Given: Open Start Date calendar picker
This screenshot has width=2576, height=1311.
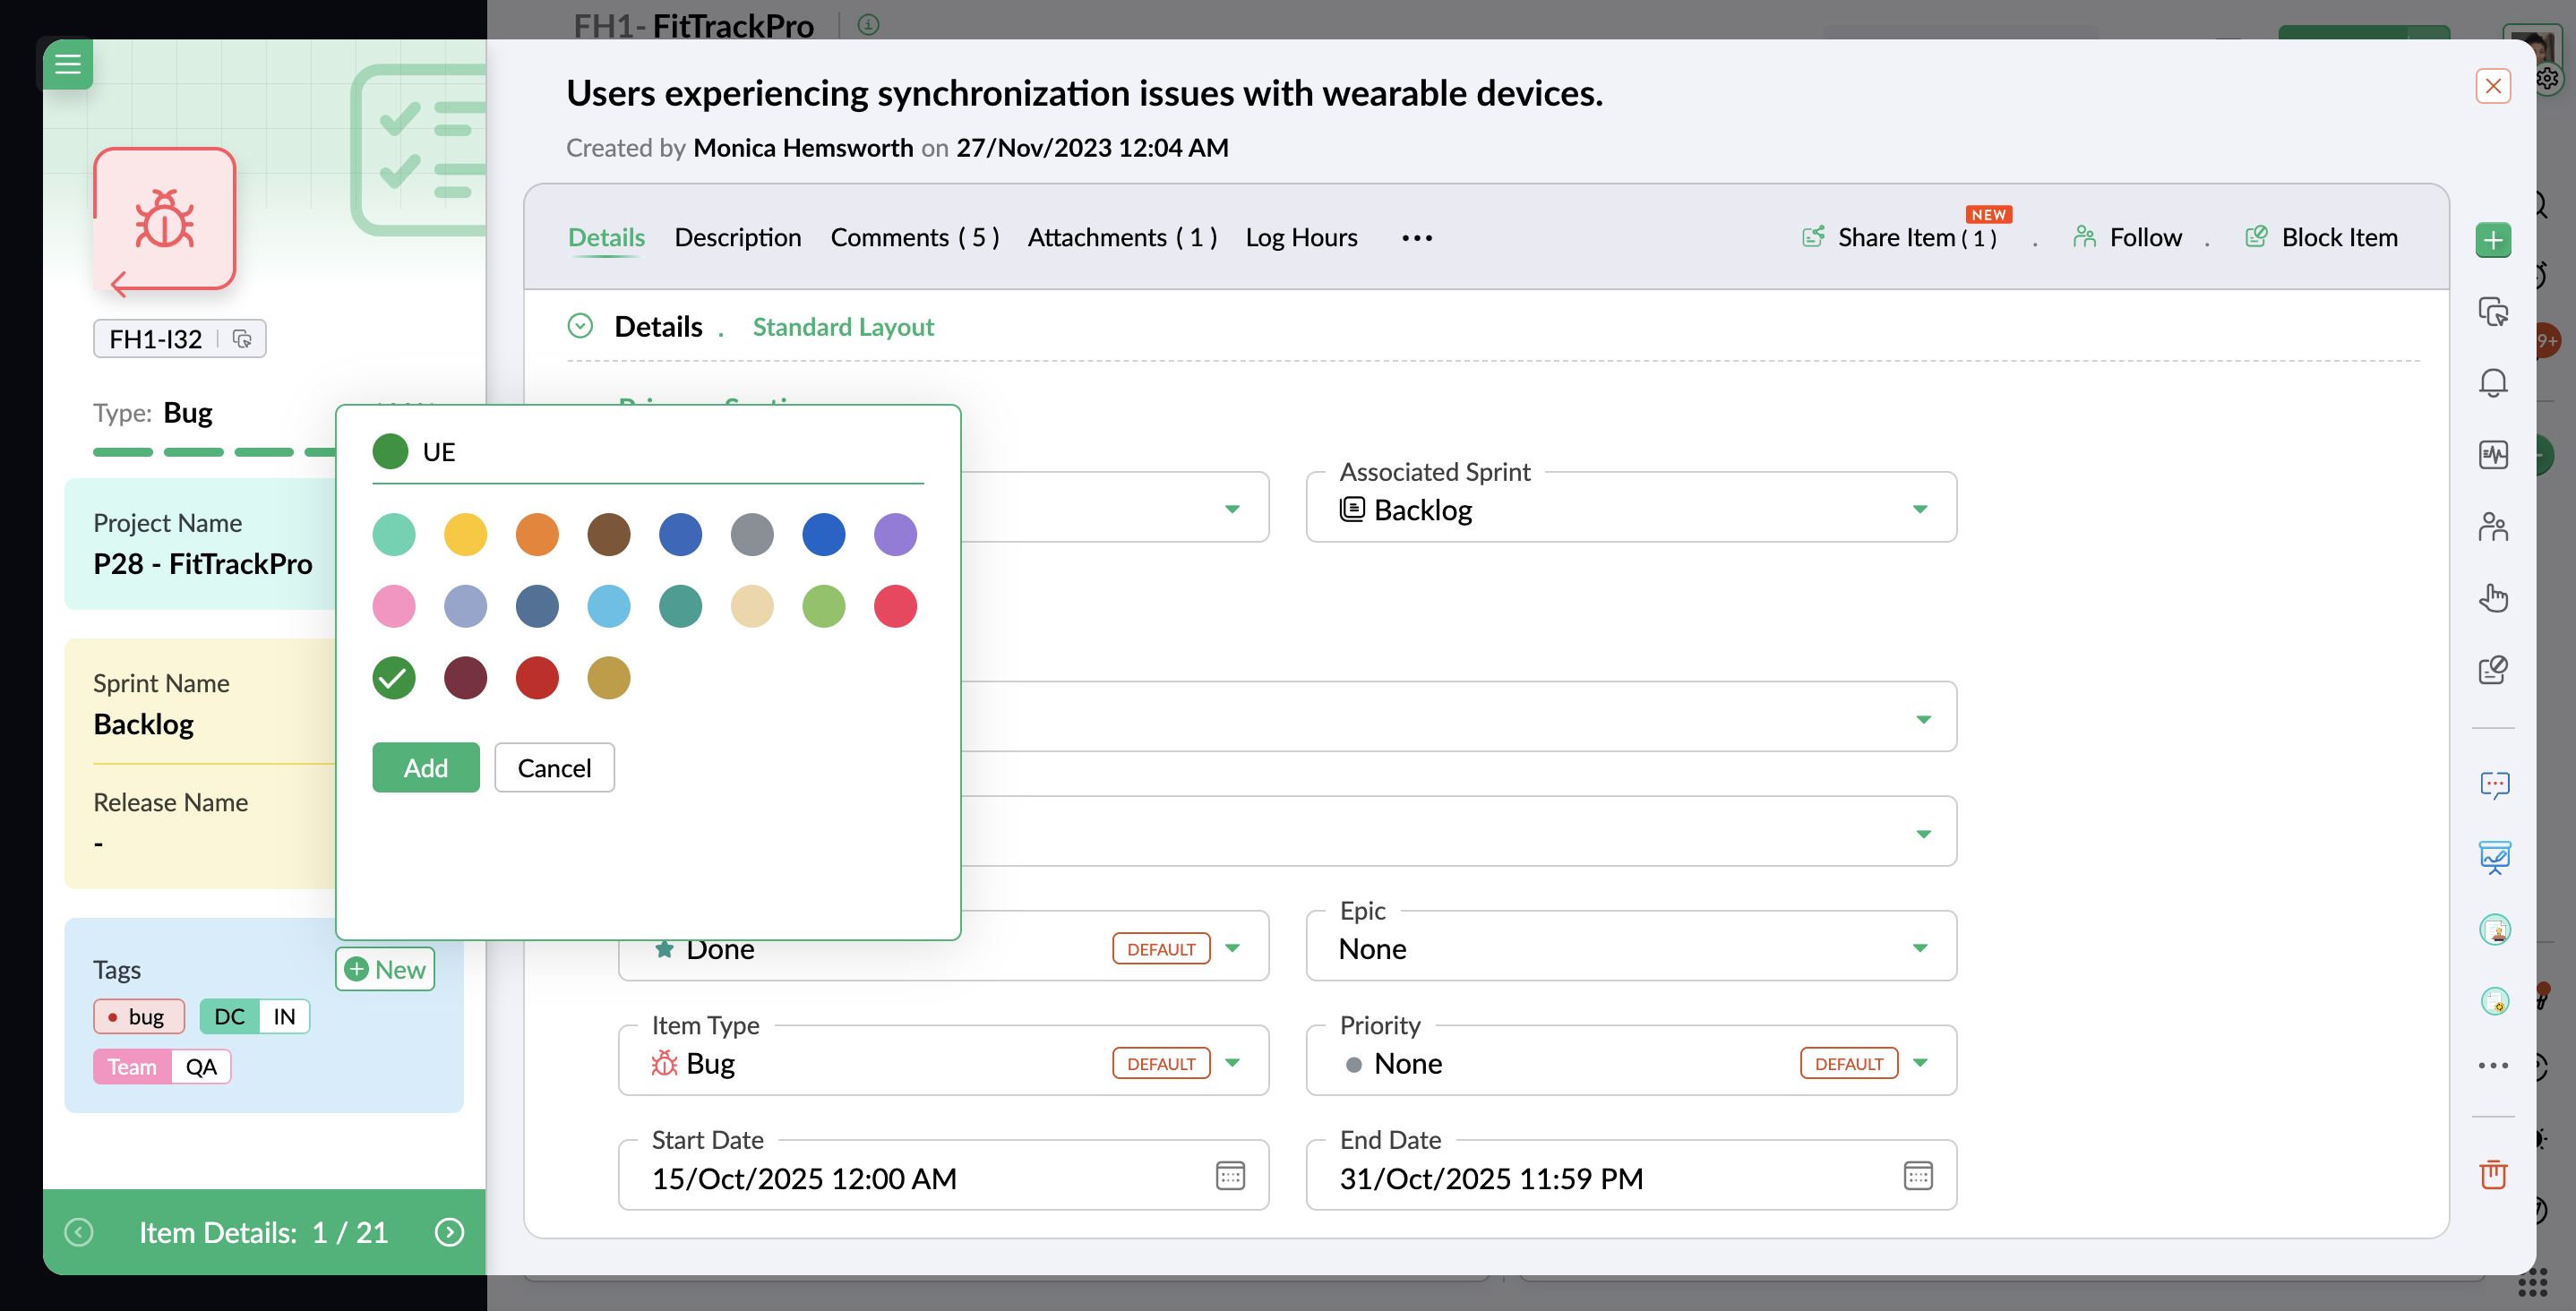Looking at the screenshot, I should (x=1230, y=1176).
